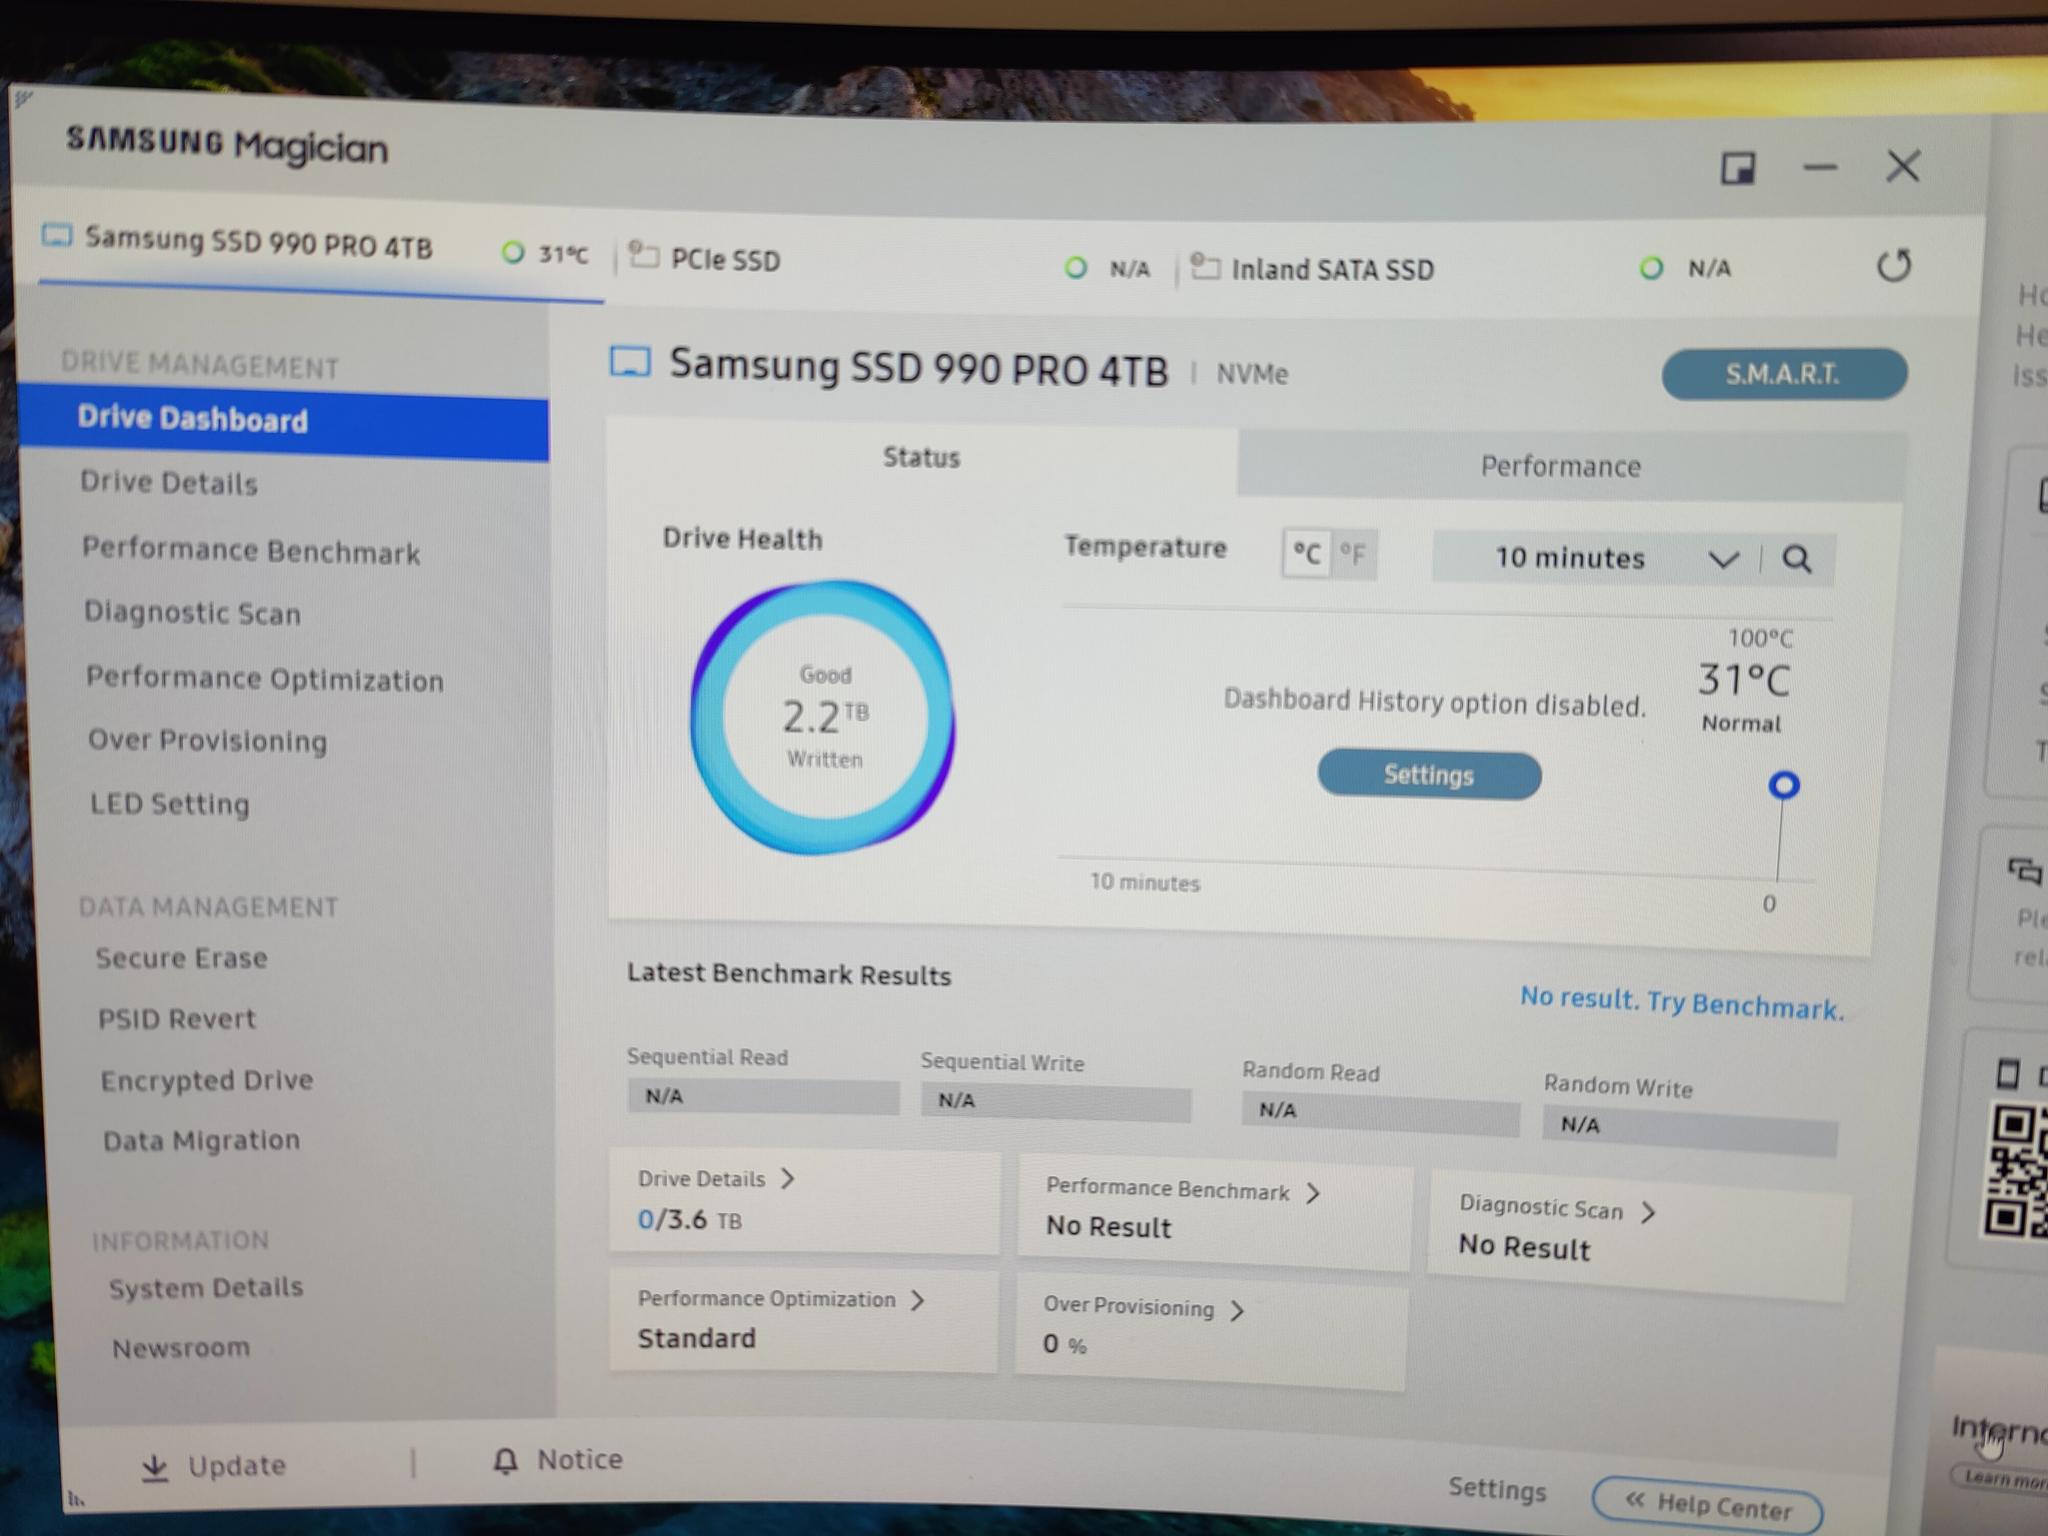Click the Drive Health ring graphic

click(x=823, y=718)
